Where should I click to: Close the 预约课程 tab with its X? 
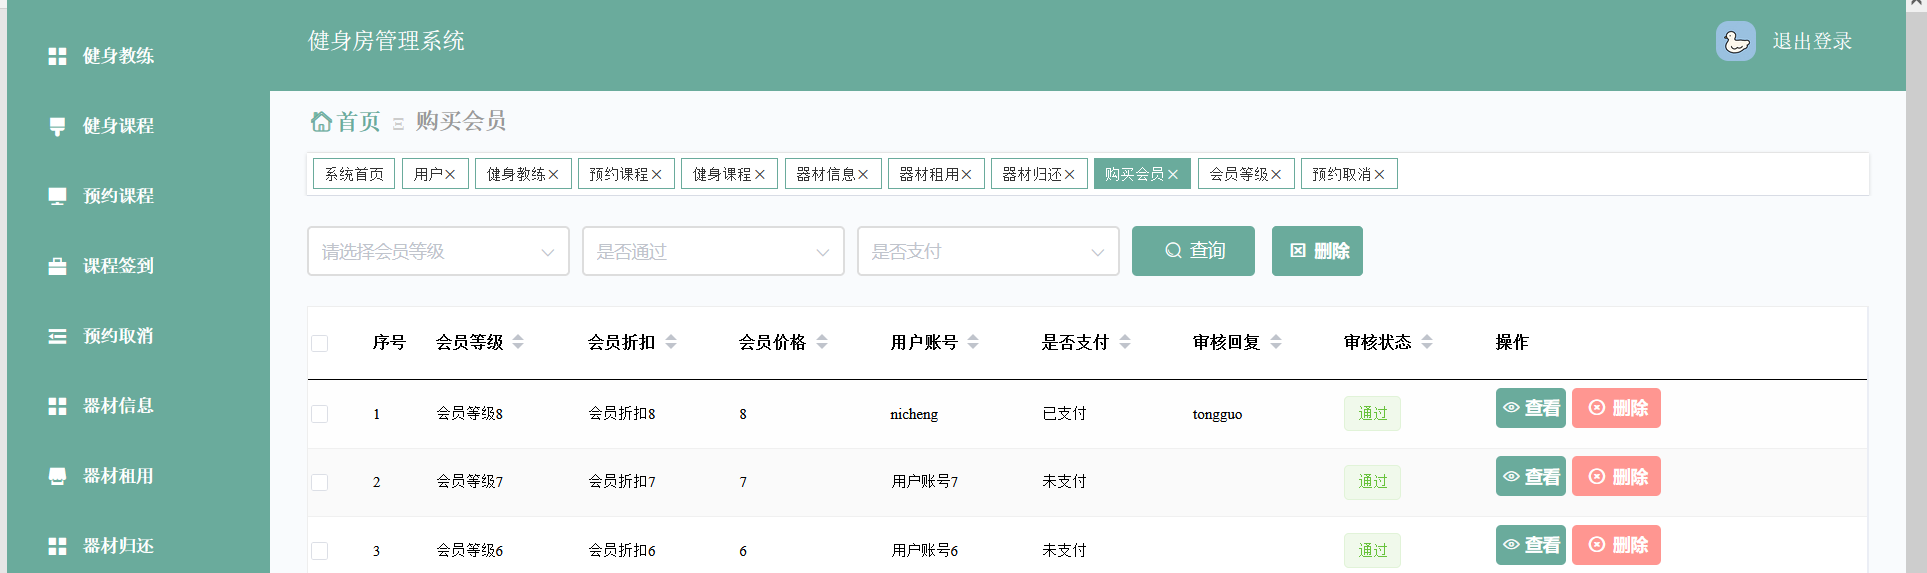pyautogui.click(x=656, y=174)
